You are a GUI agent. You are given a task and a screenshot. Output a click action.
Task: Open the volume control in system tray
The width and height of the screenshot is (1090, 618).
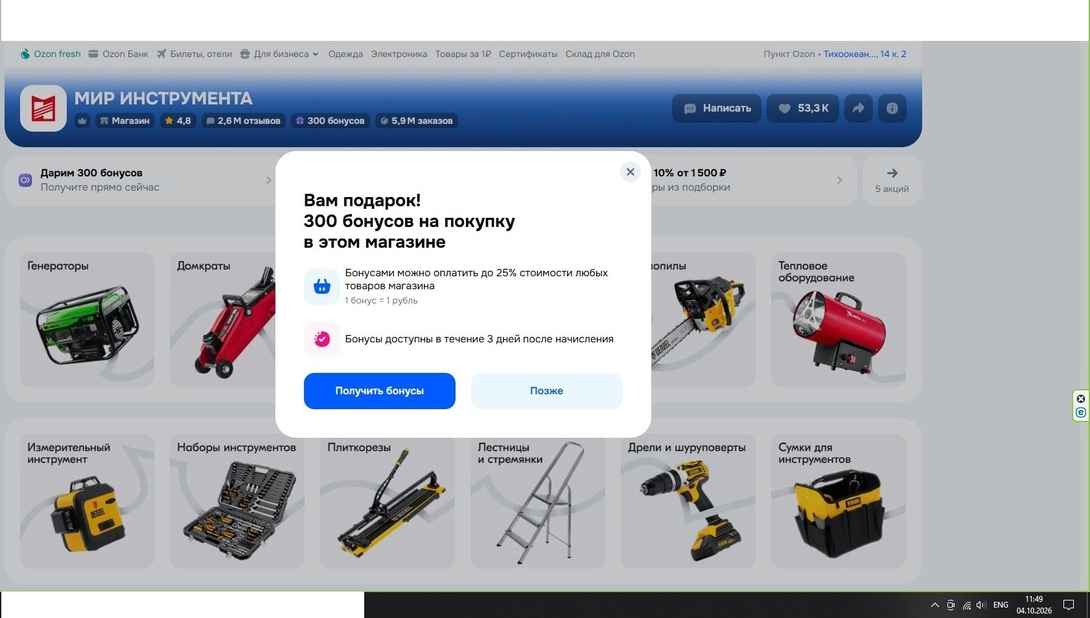coord(981,605)
